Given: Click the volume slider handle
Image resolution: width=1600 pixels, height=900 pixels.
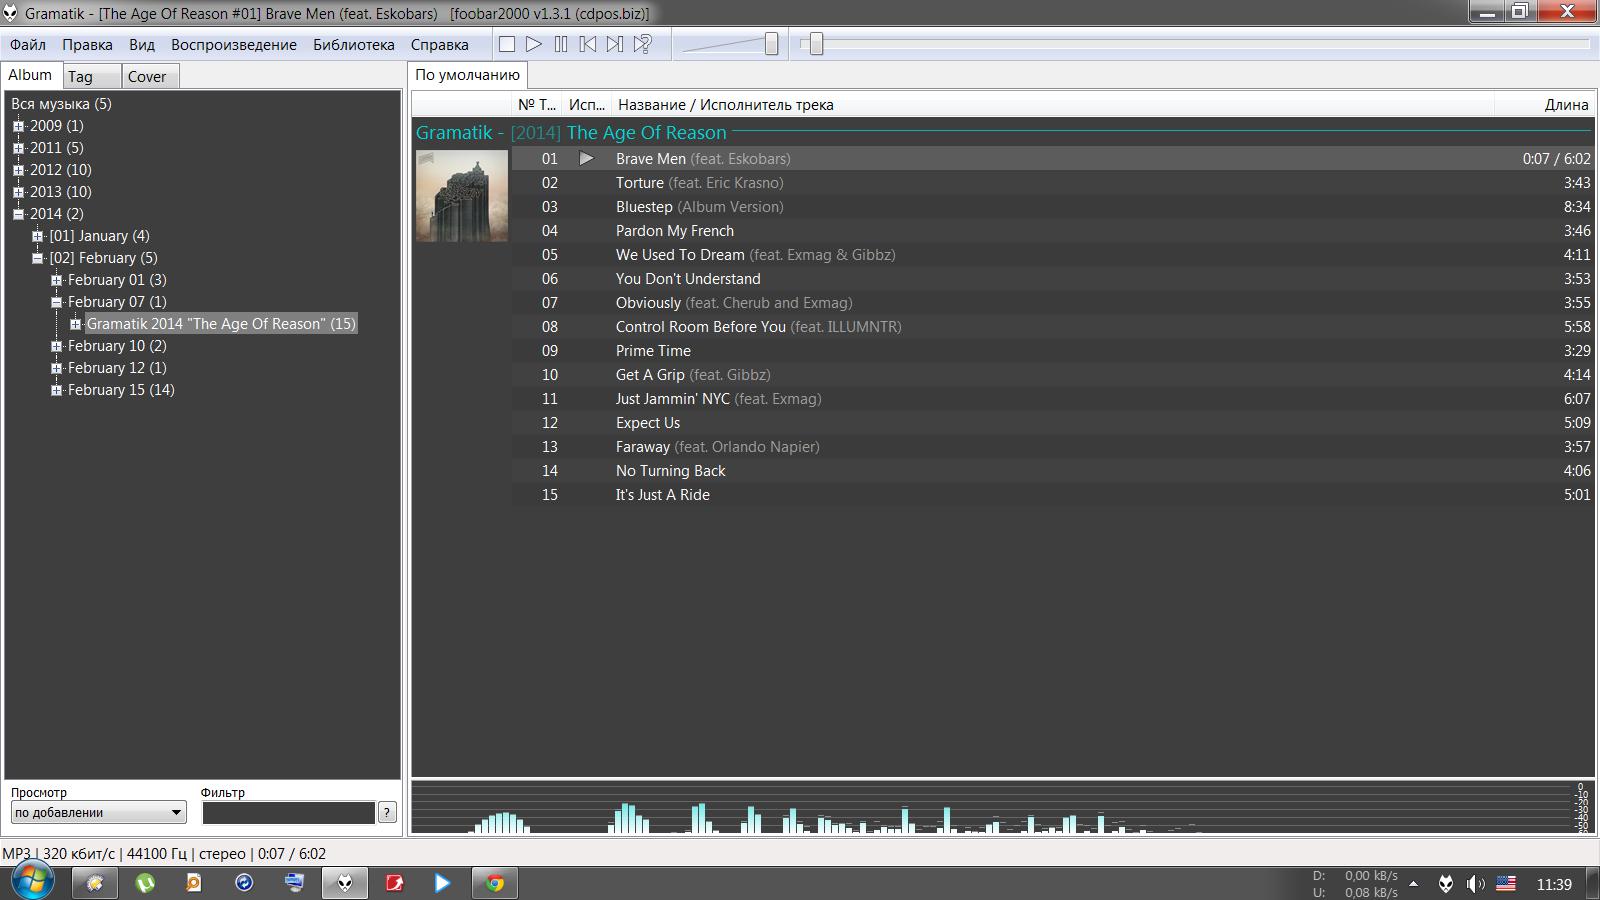Looking at the screenshot, I should tap(771, 44).
